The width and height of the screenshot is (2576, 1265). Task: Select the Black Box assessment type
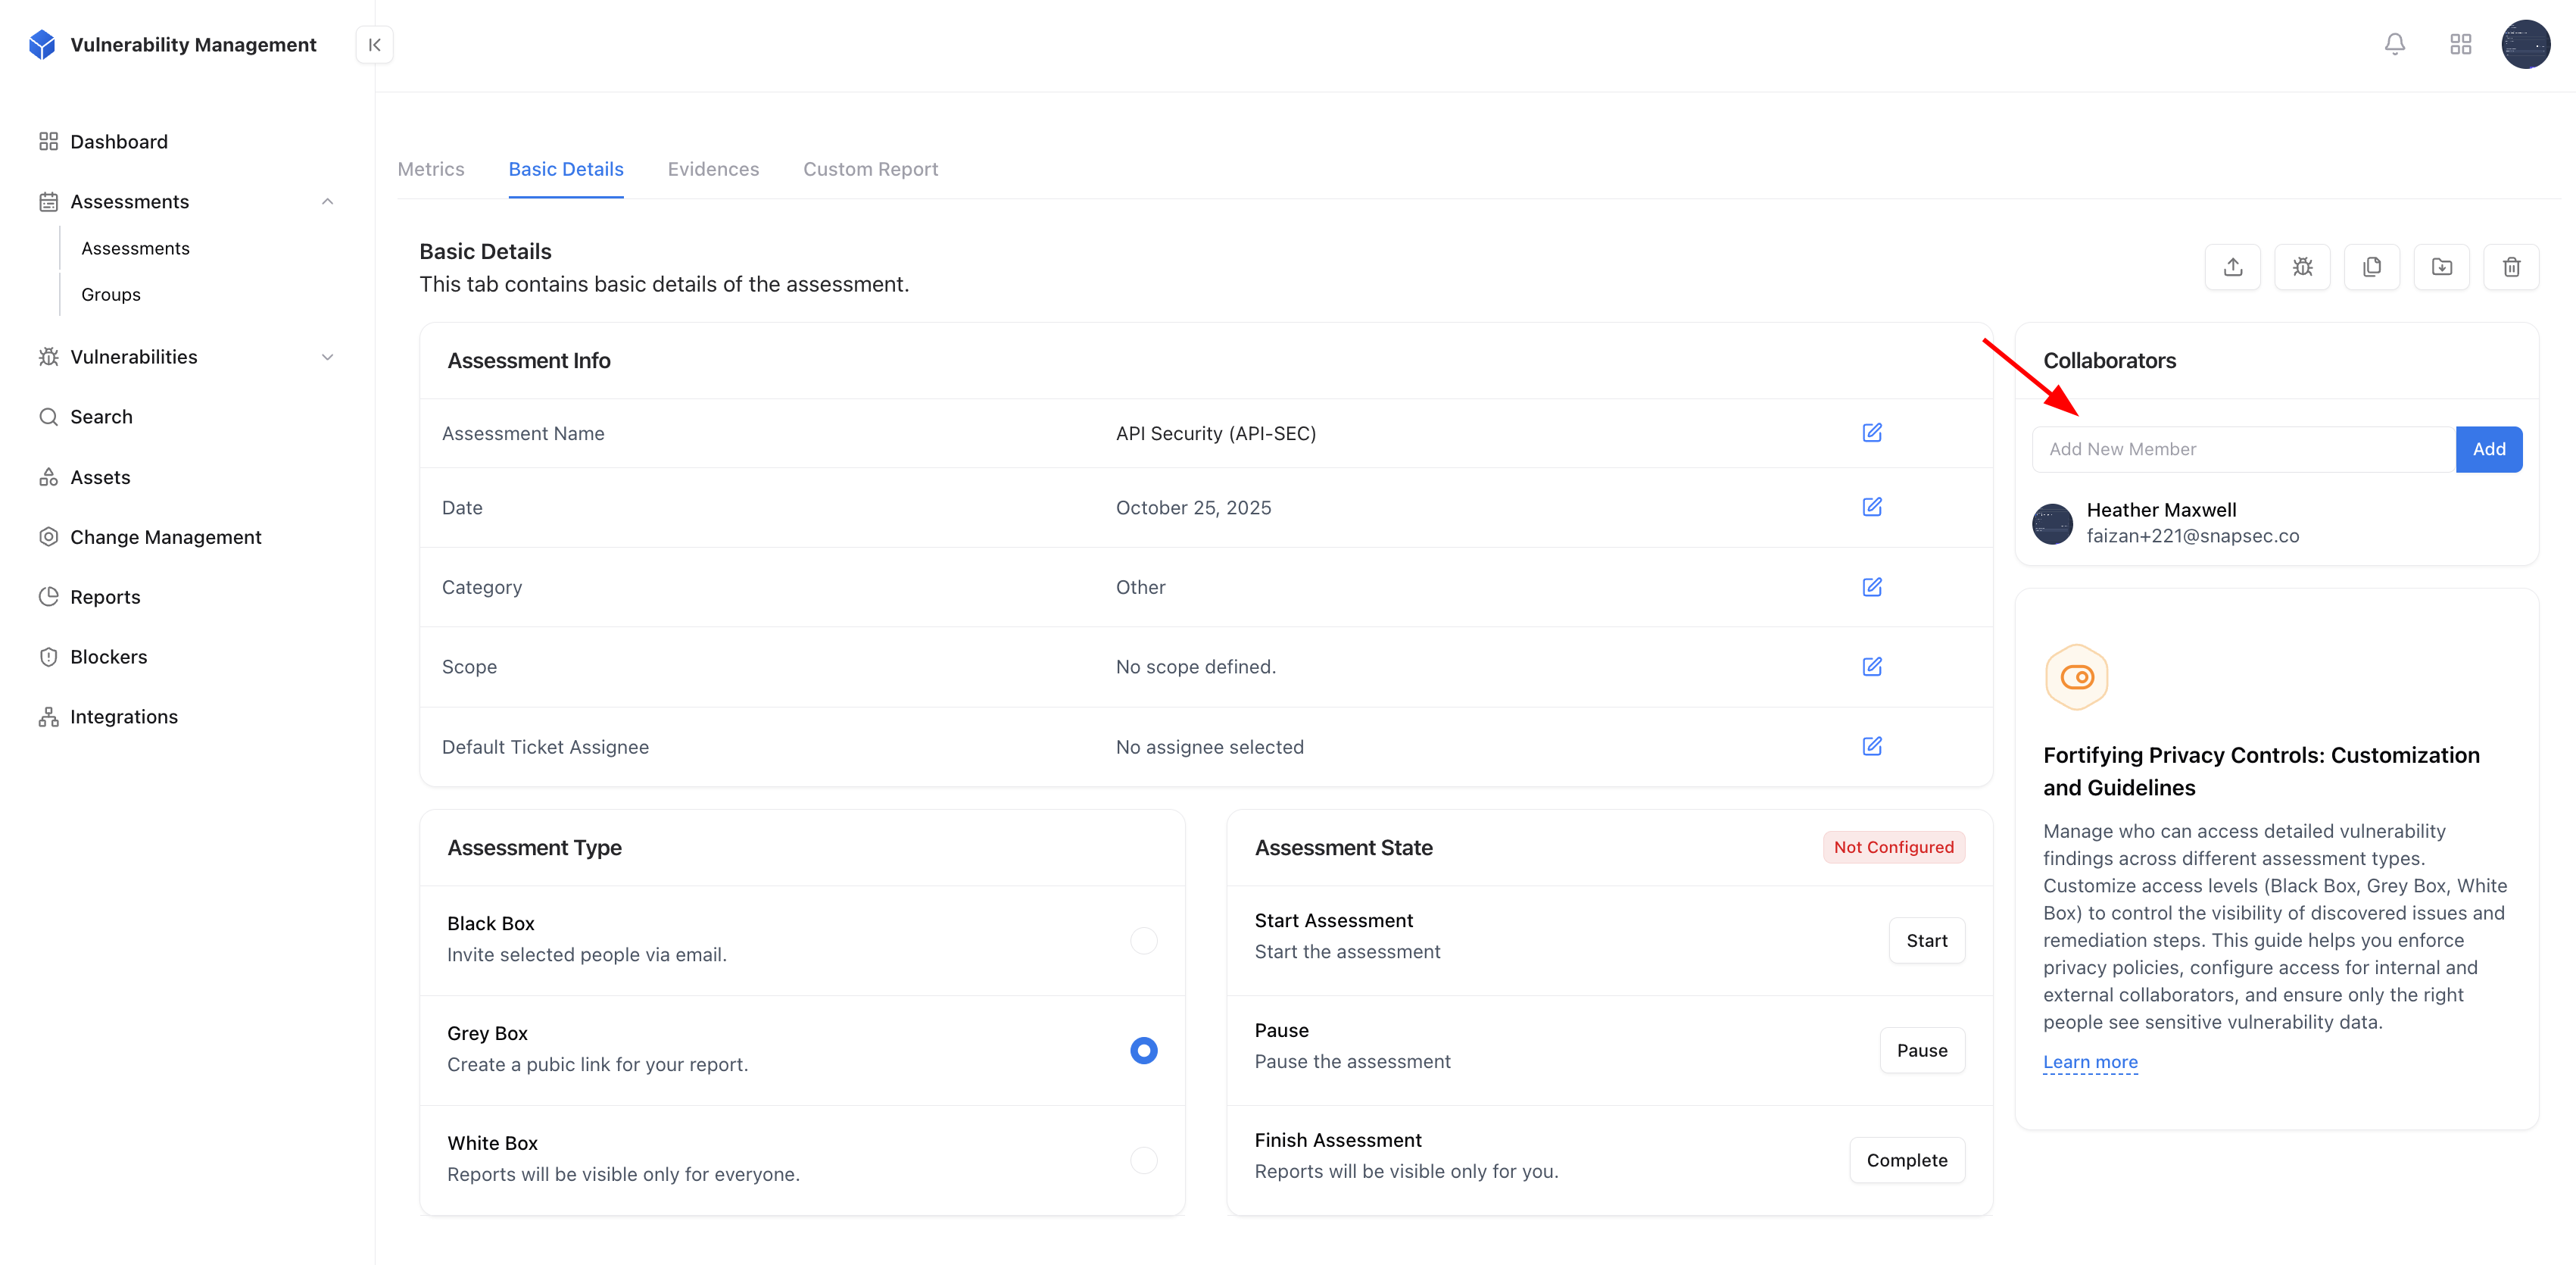(1143, 940)
